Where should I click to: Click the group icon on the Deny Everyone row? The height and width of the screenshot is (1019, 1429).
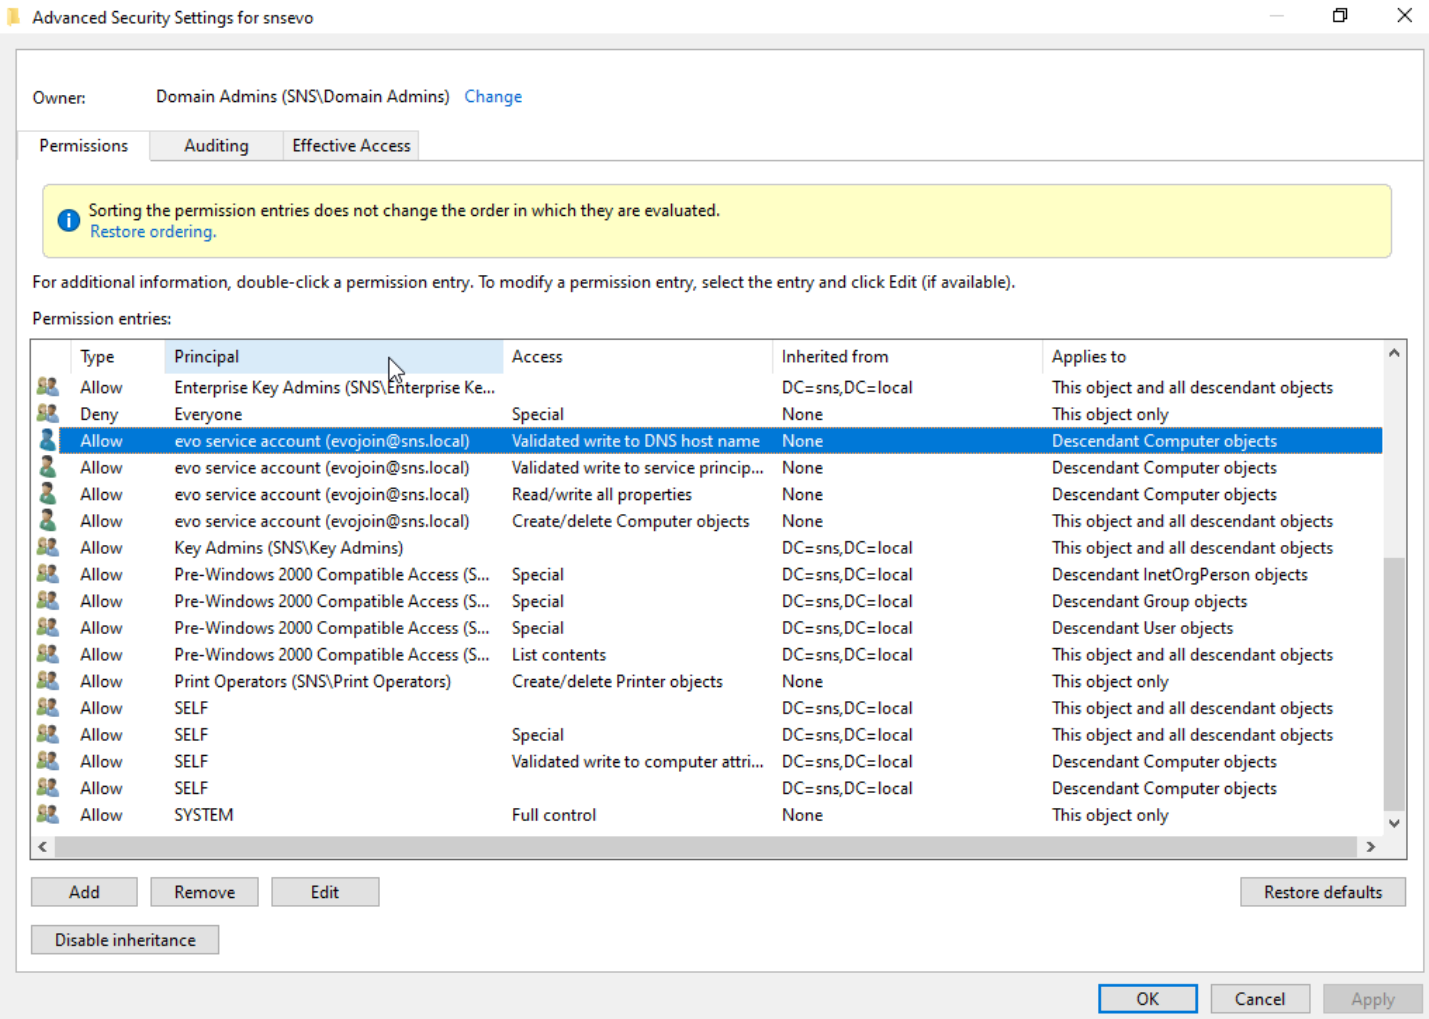point(47,413)
